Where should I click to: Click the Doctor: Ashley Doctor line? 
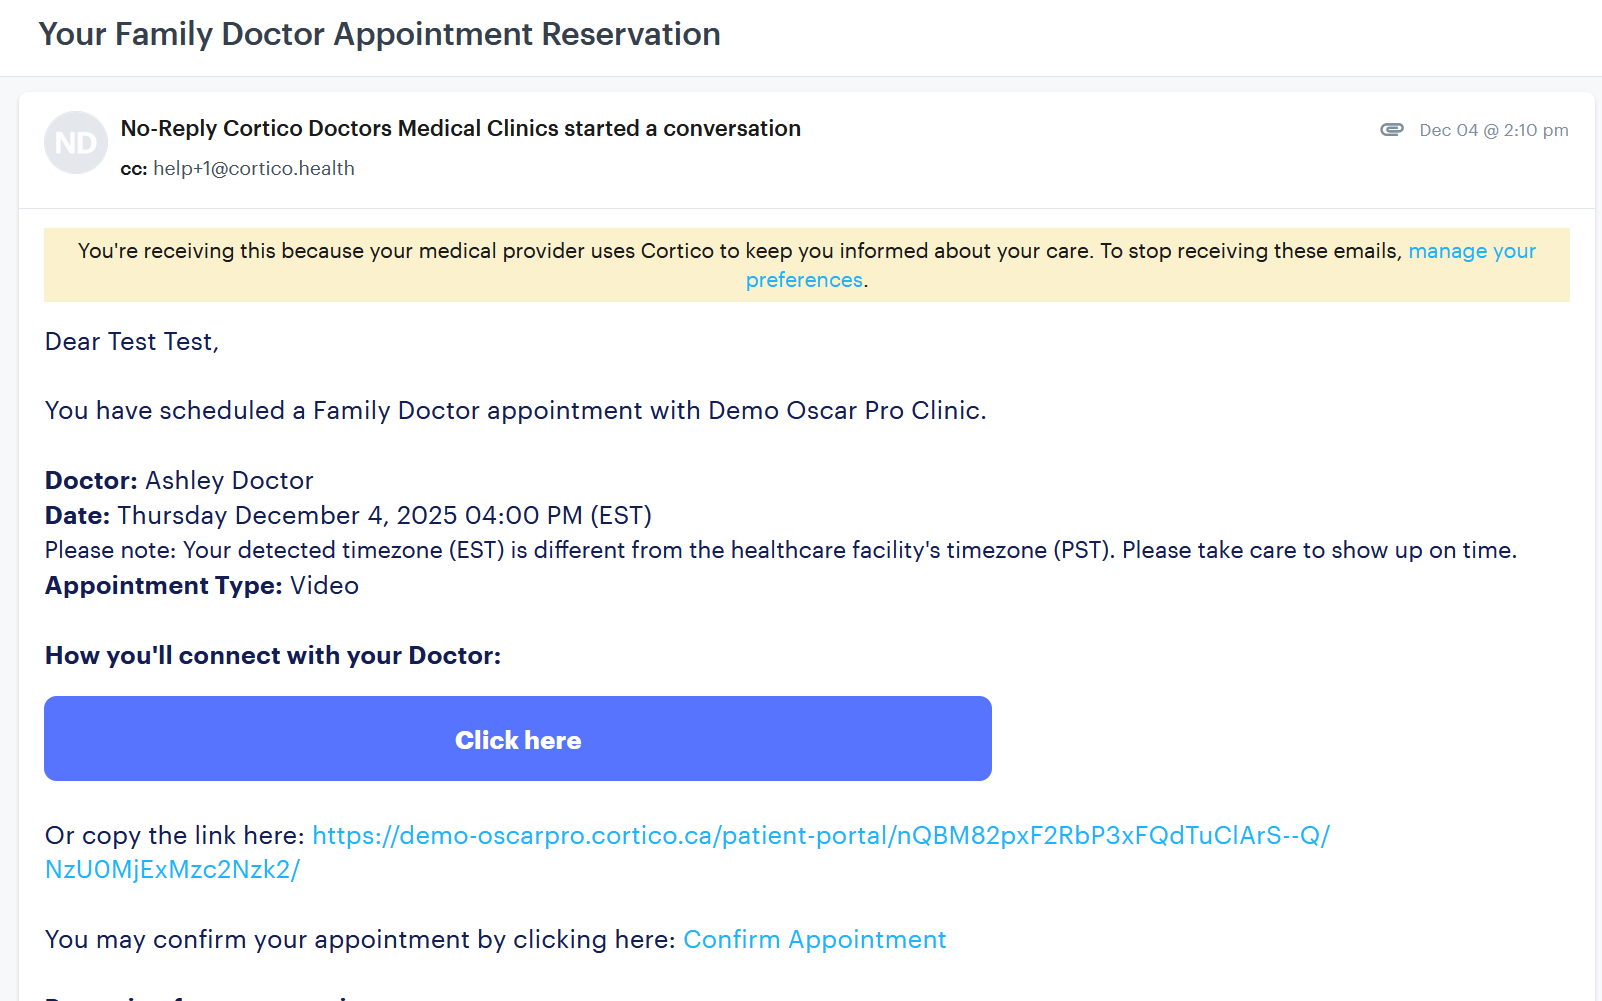[180, 481]
